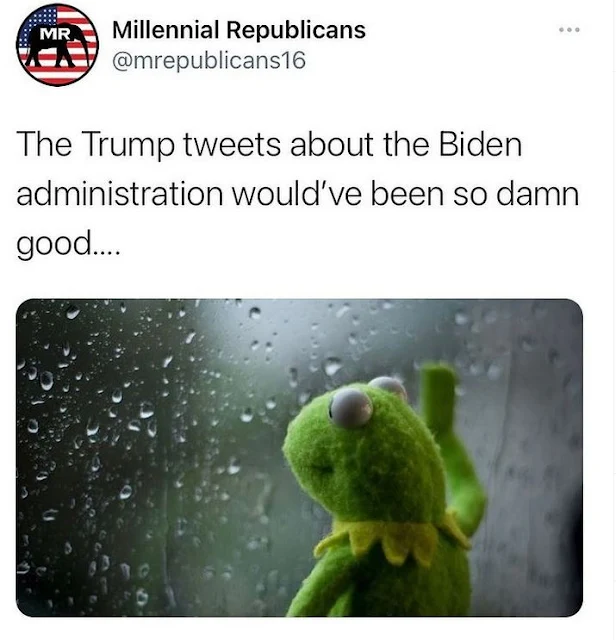Click the Millennial Republicans profile avatar
The height and width of the screenshot is (640, 616).
click(x=57, y=44)
